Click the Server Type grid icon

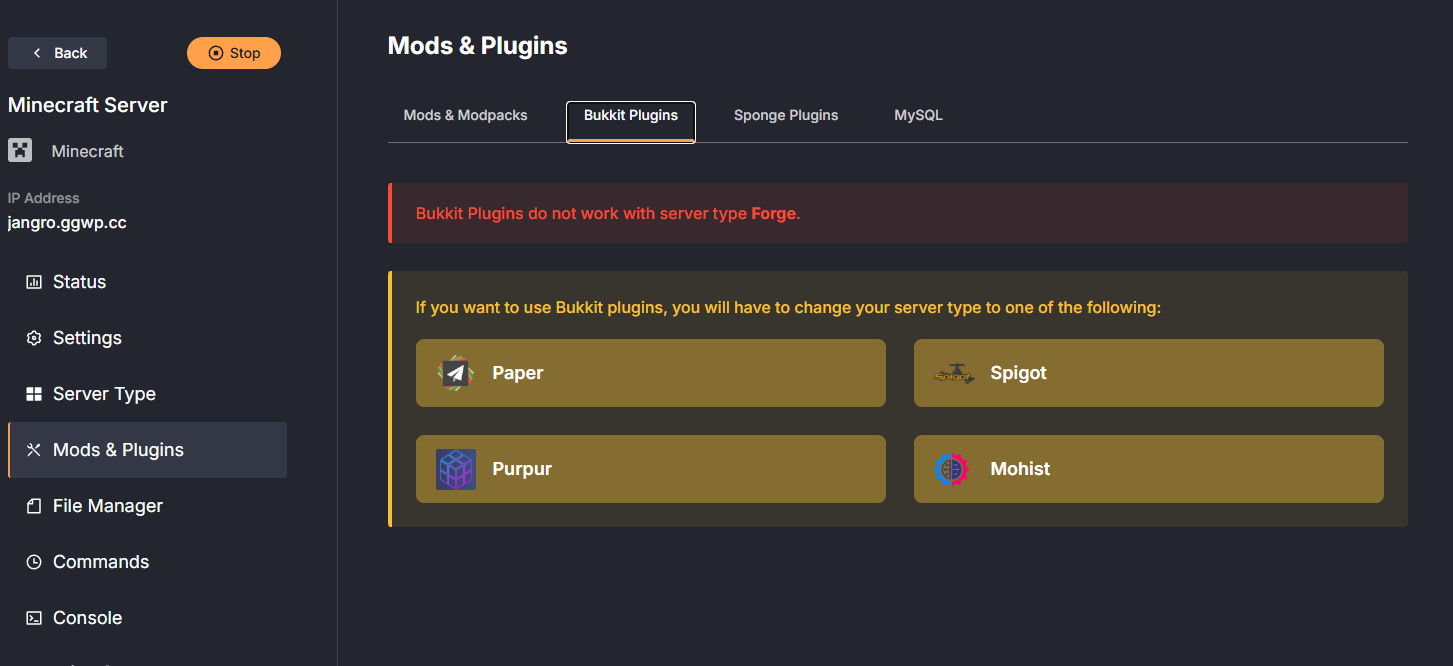click(33, 393)
